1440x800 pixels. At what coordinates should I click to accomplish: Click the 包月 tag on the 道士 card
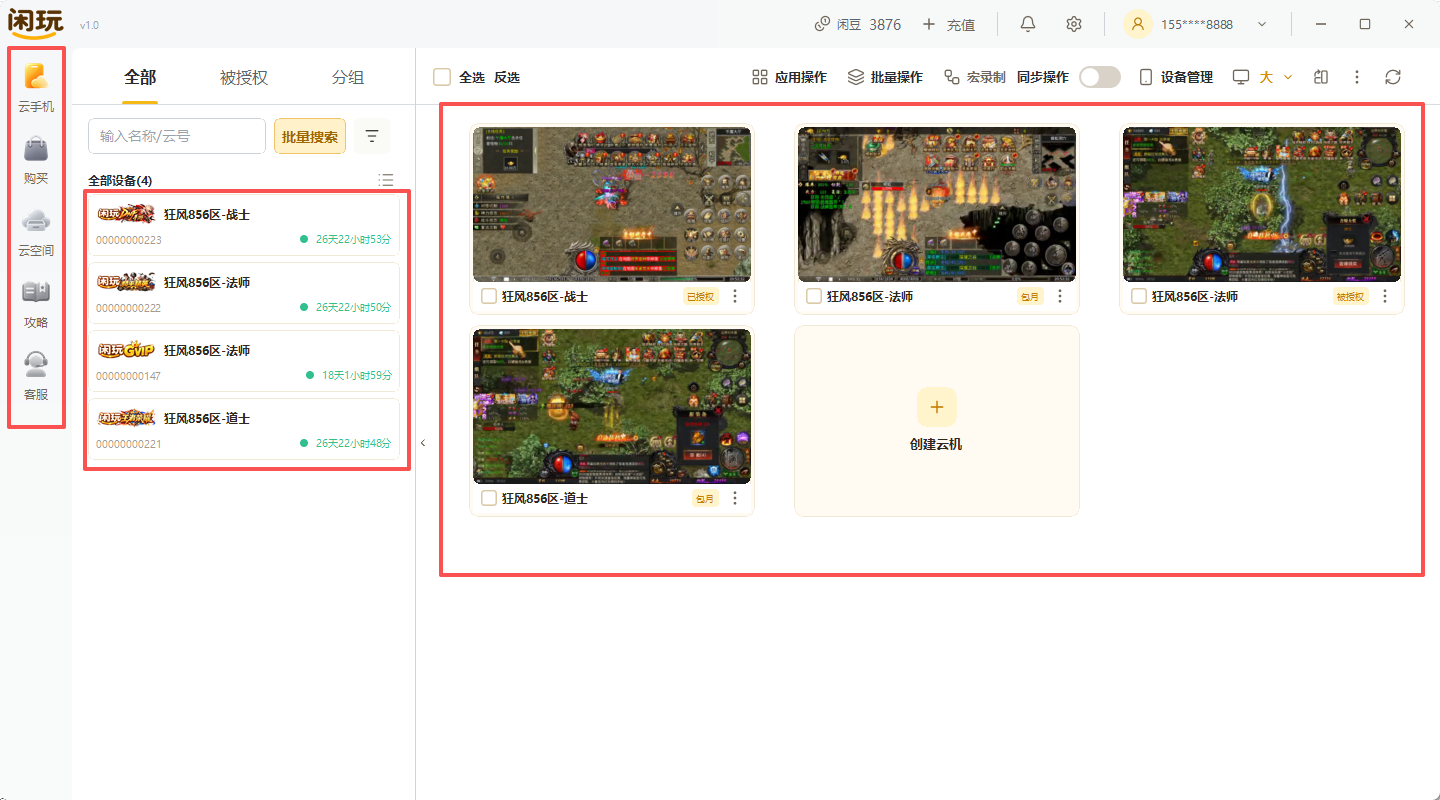coord(706,498)
